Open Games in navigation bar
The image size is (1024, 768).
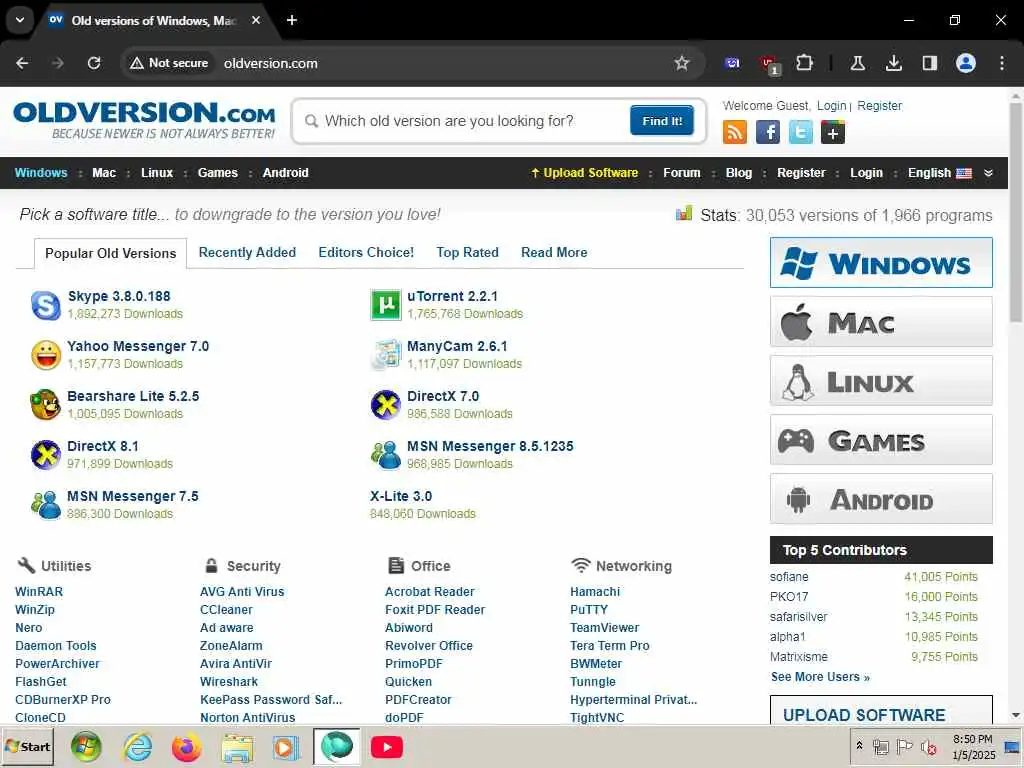[217, 173]
